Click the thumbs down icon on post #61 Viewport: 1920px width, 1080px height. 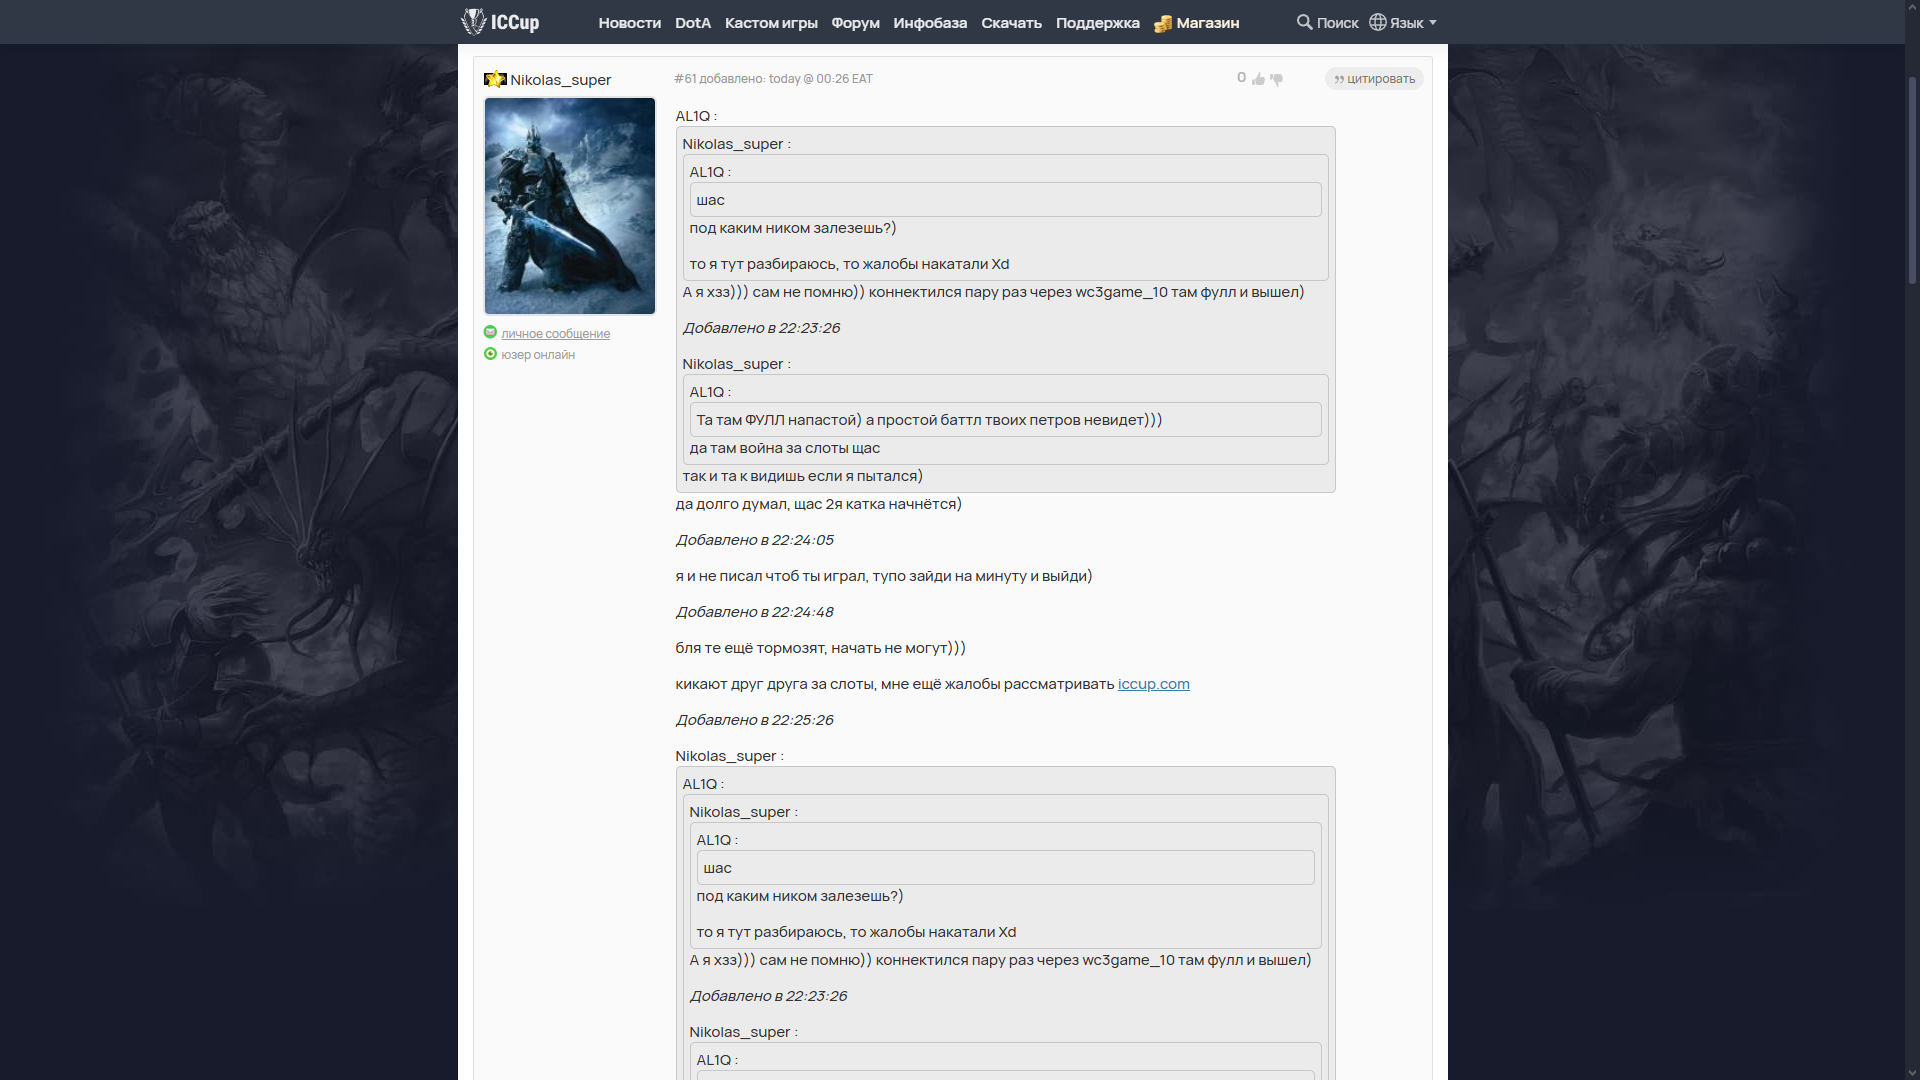[x=1276, y=79]
